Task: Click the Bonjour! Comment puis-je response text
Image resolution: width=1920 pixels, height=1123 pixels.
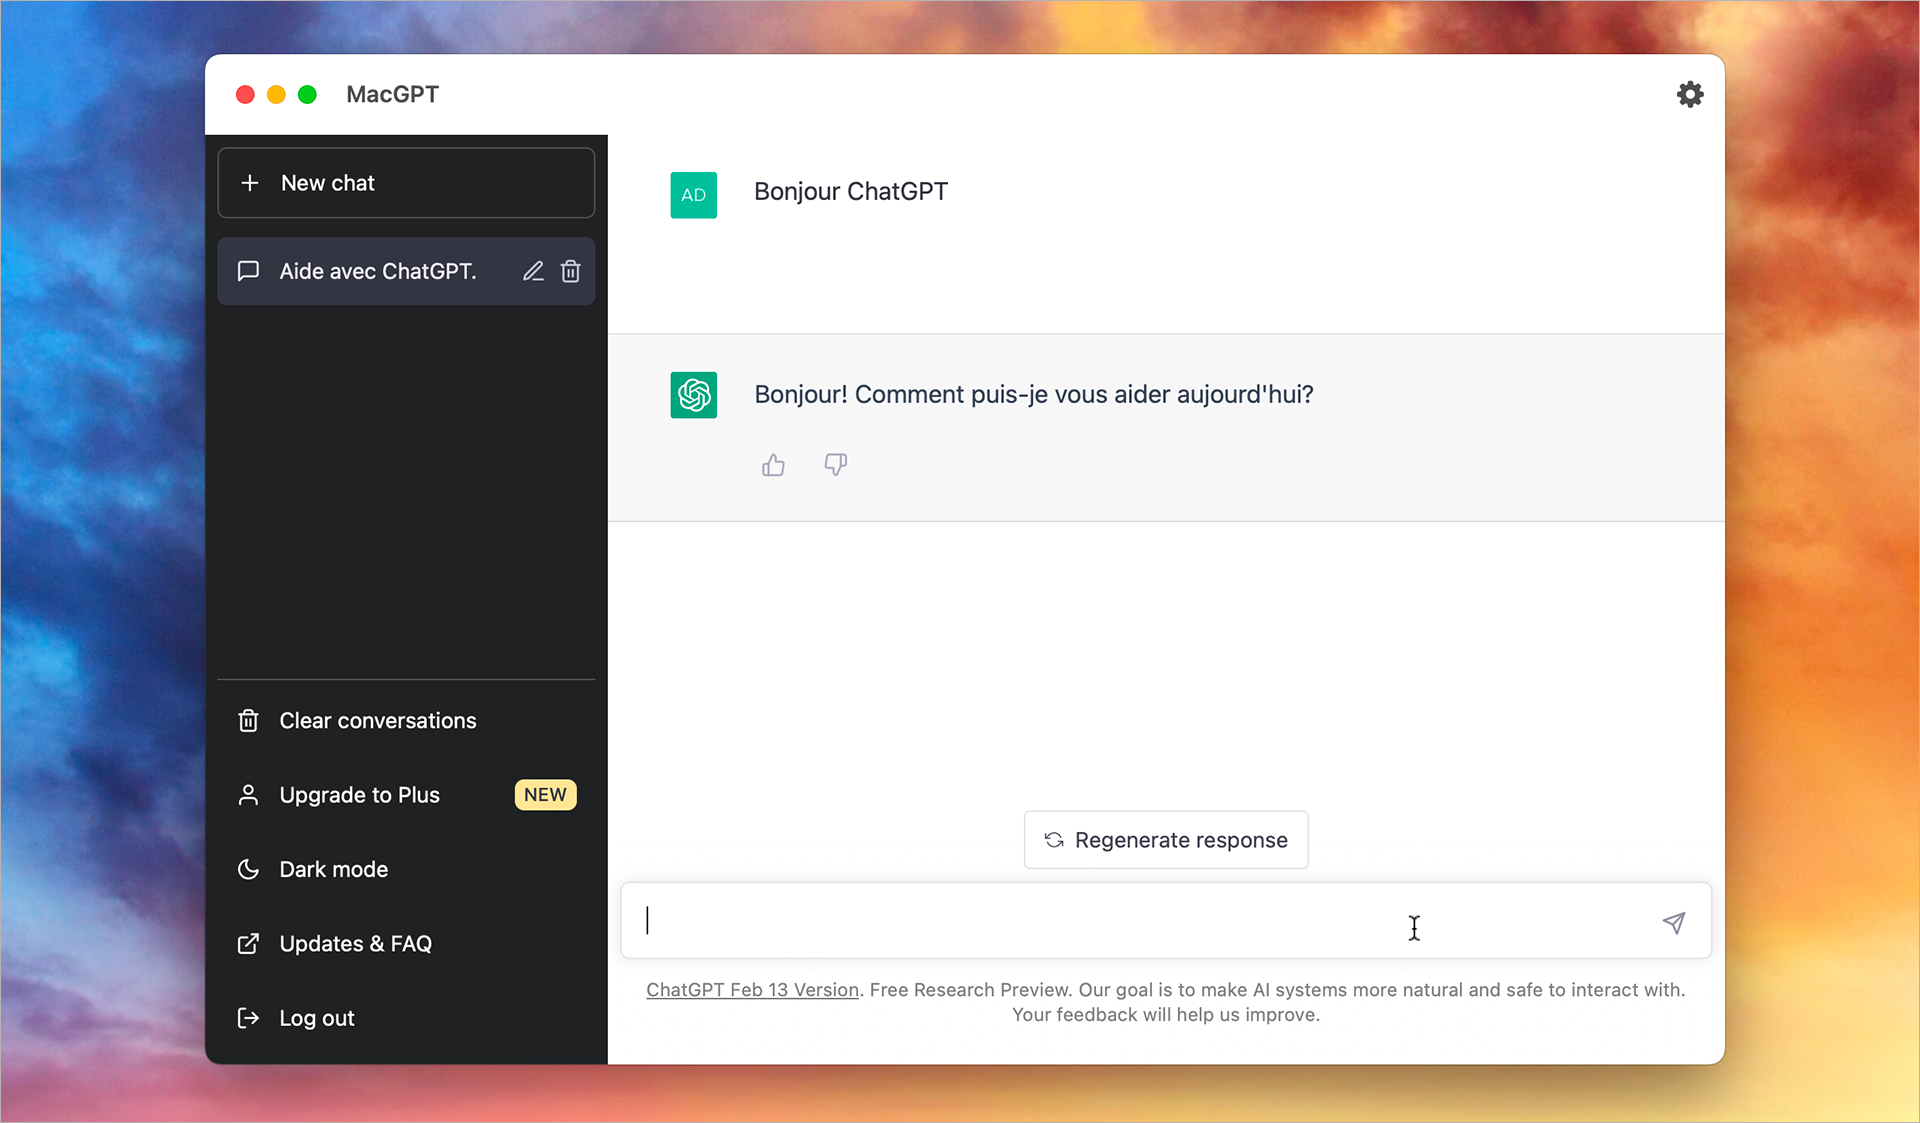Action: [1034, 395]
